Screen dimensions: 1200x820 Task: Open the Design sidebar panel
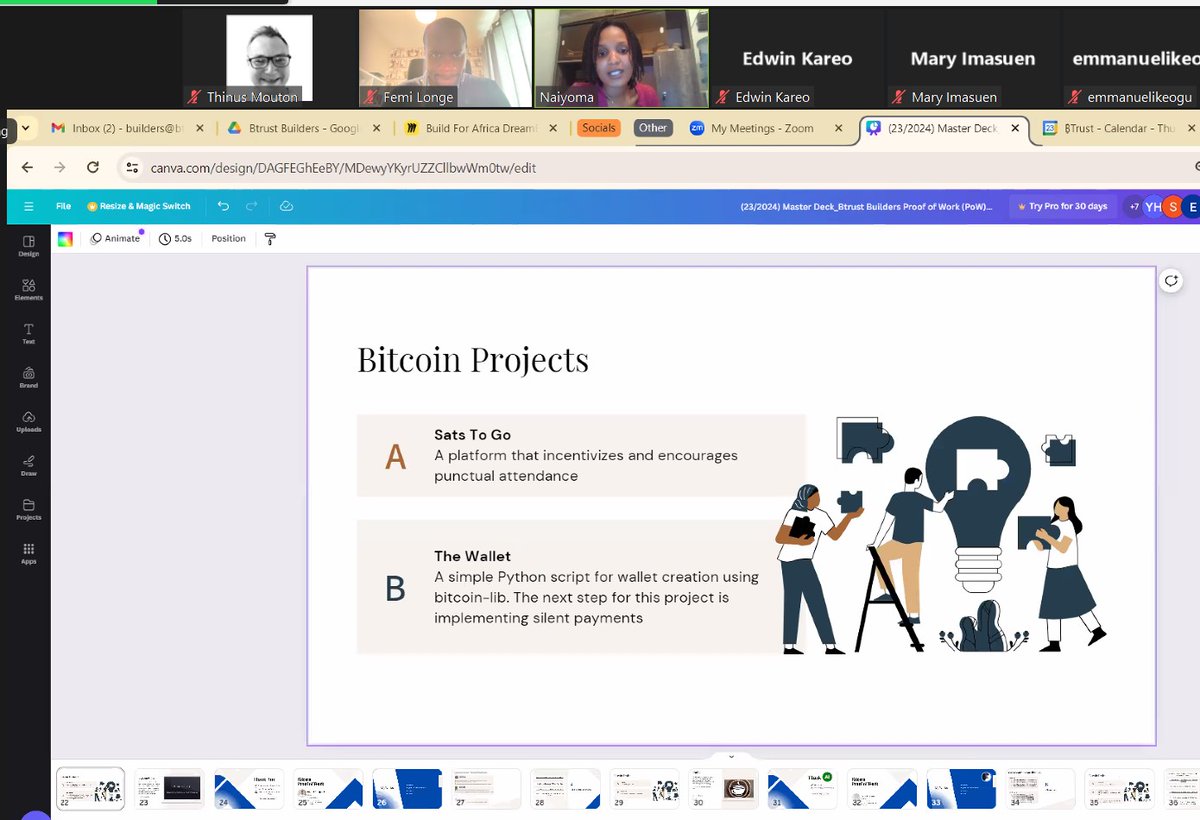point(28,246)
